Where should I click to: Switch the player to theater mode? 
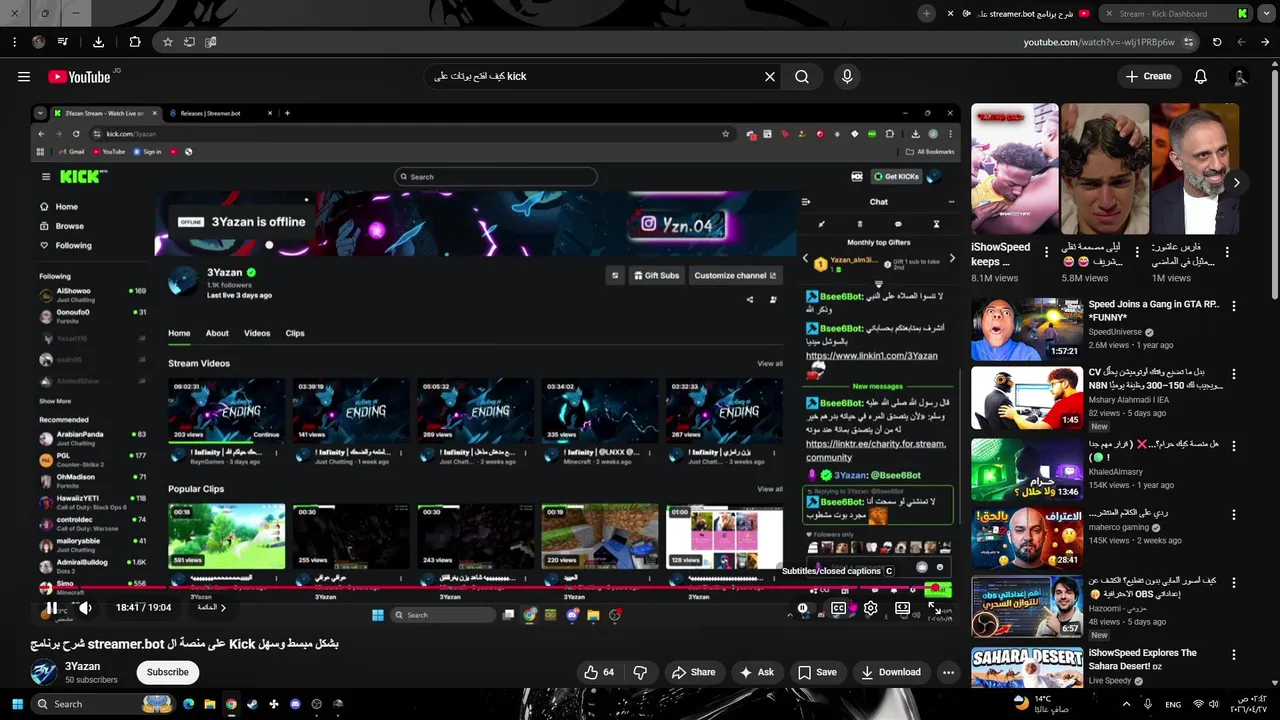tap(902, 608)
